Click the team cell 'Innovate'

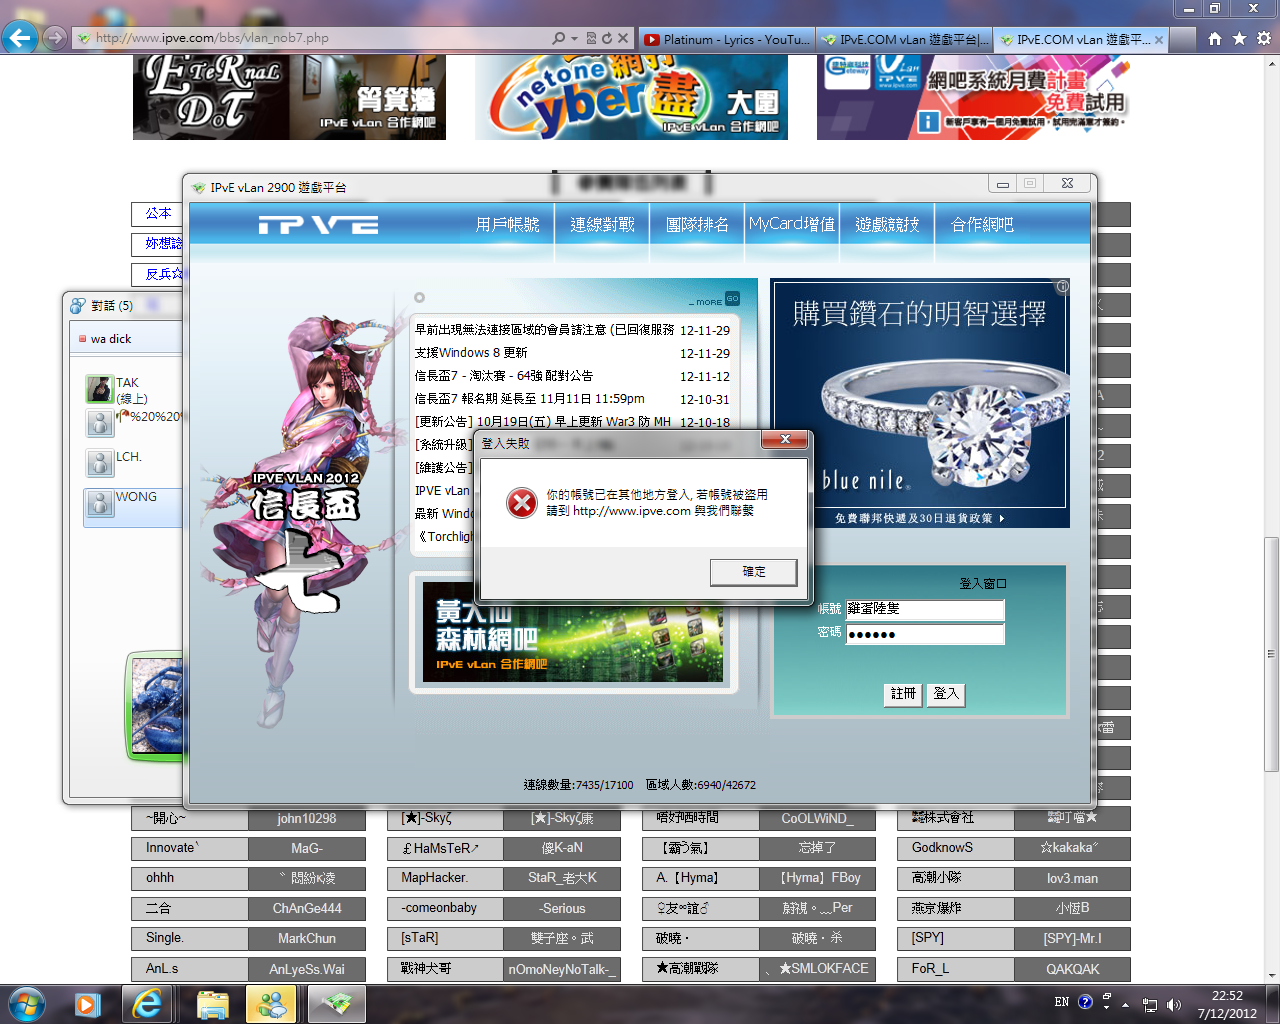pyautogui.click(x=190, y=849)
